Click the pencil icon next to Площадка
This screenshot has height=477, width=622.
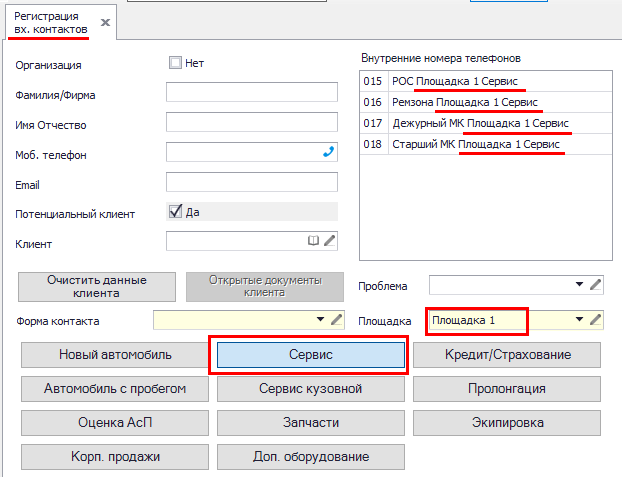[596, 320]
